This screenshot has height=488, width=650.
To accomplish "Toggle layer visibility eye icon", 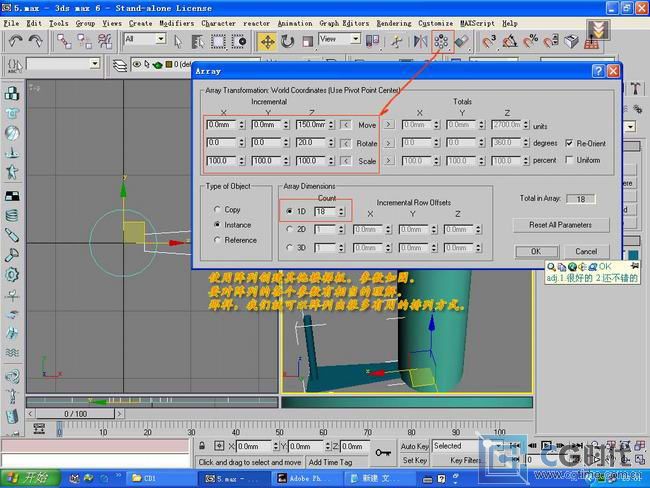I will pos(136,64).
